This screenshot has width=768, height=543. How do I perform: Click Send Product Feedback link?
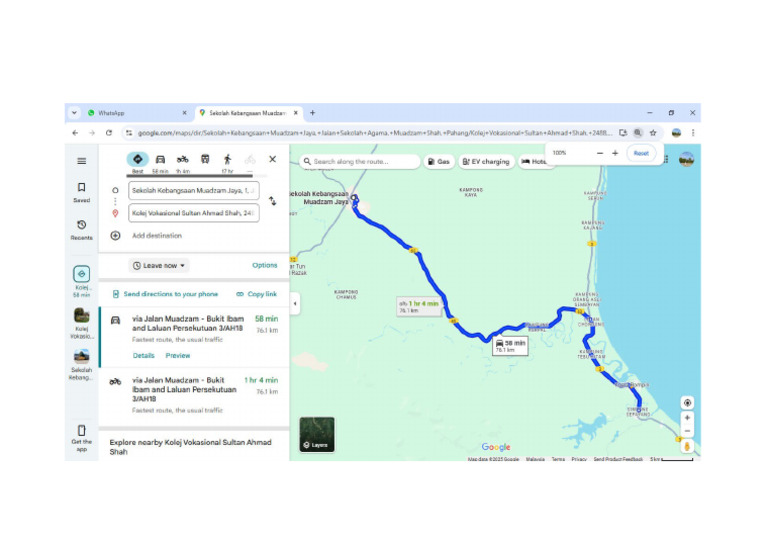618,459
